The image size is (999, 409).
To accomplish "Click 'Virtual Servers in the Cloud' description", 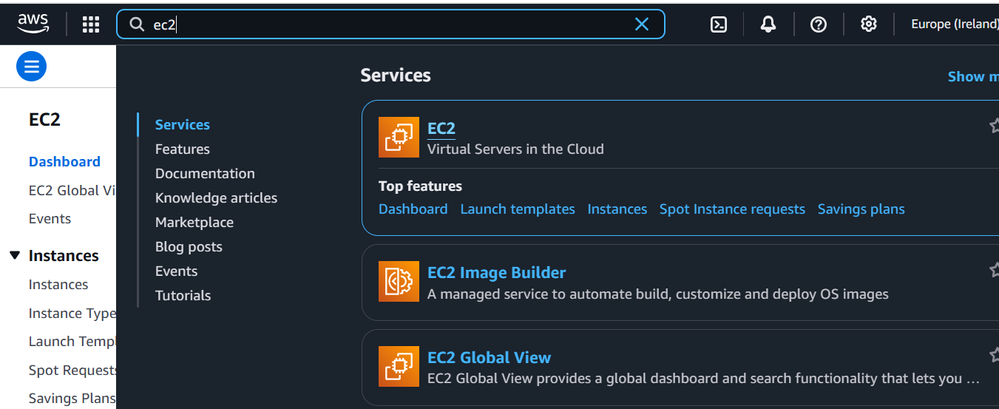I will (x=515, y=149).
